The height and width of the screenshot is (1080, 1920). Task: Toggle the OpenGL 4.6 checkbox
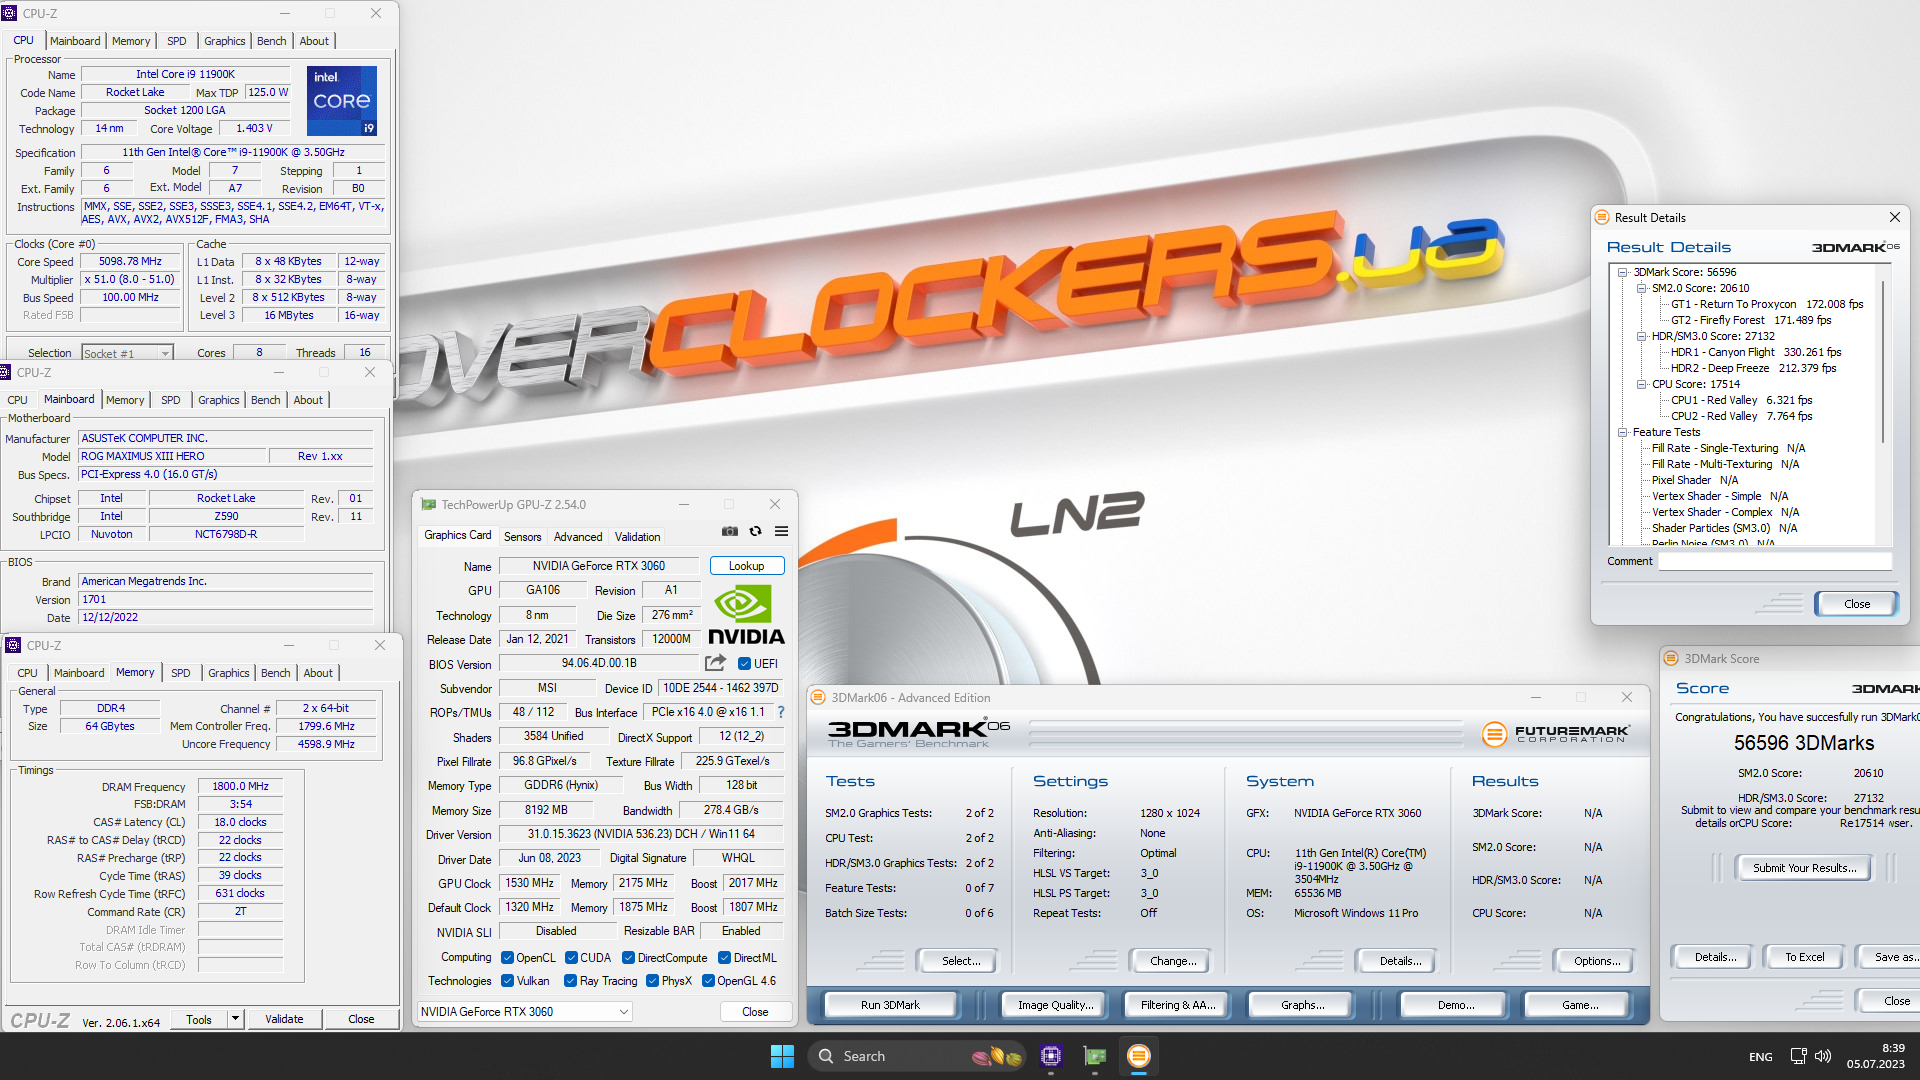pos(708,980)
